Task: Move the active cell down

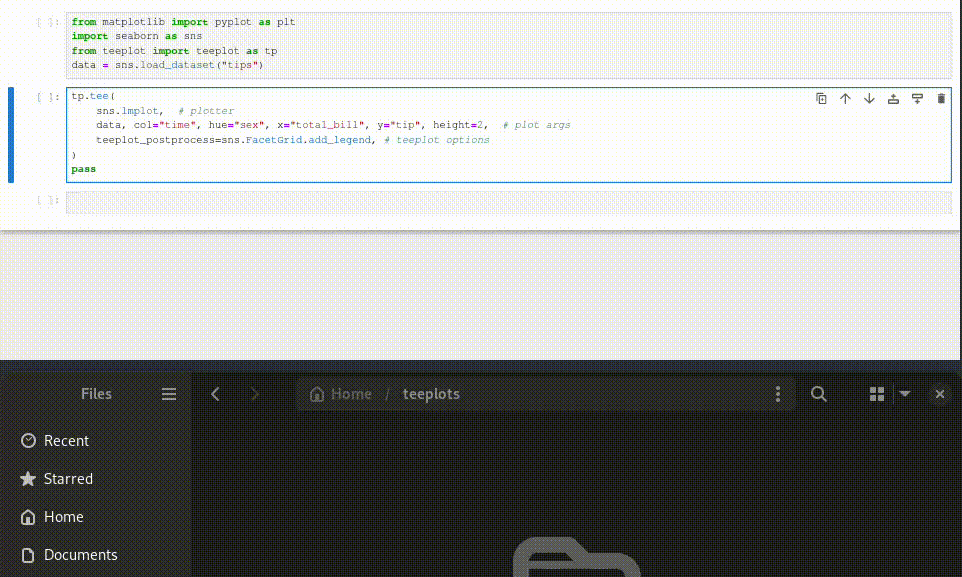Action: [869, 98]
